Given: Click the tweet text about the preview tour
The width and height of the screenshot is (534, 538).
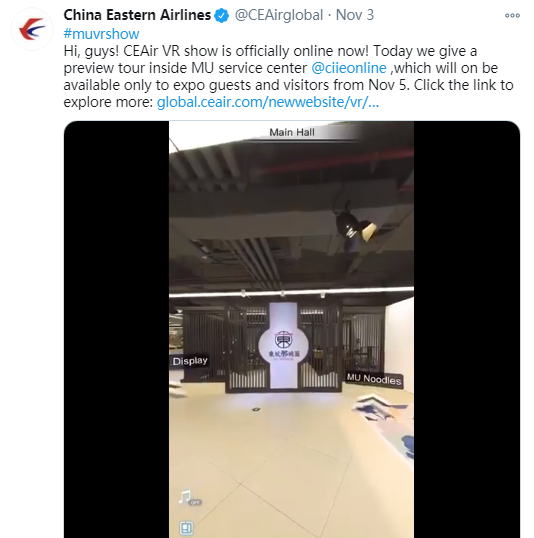Looking at the screenshot, I should point(288,76).
